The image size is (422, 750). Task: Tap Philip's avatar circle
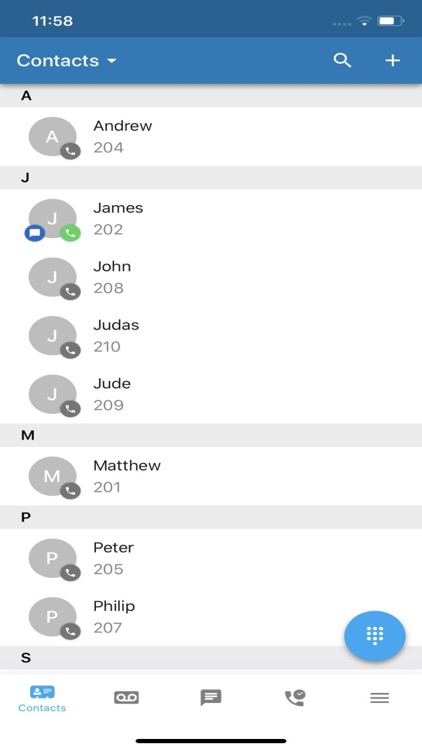click(53, 617)
